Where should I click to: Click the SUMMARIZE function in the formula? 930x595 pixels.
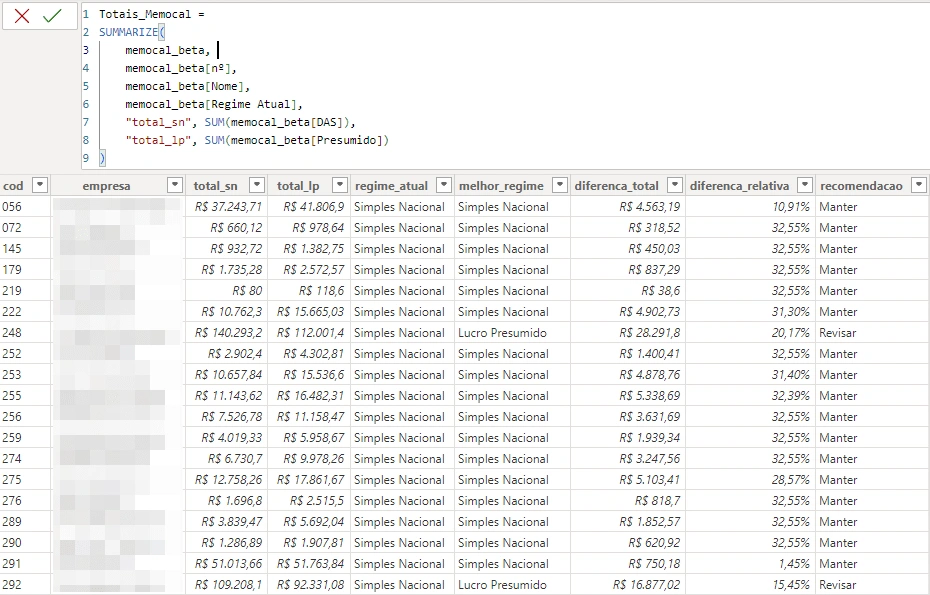tap(128, 32)
